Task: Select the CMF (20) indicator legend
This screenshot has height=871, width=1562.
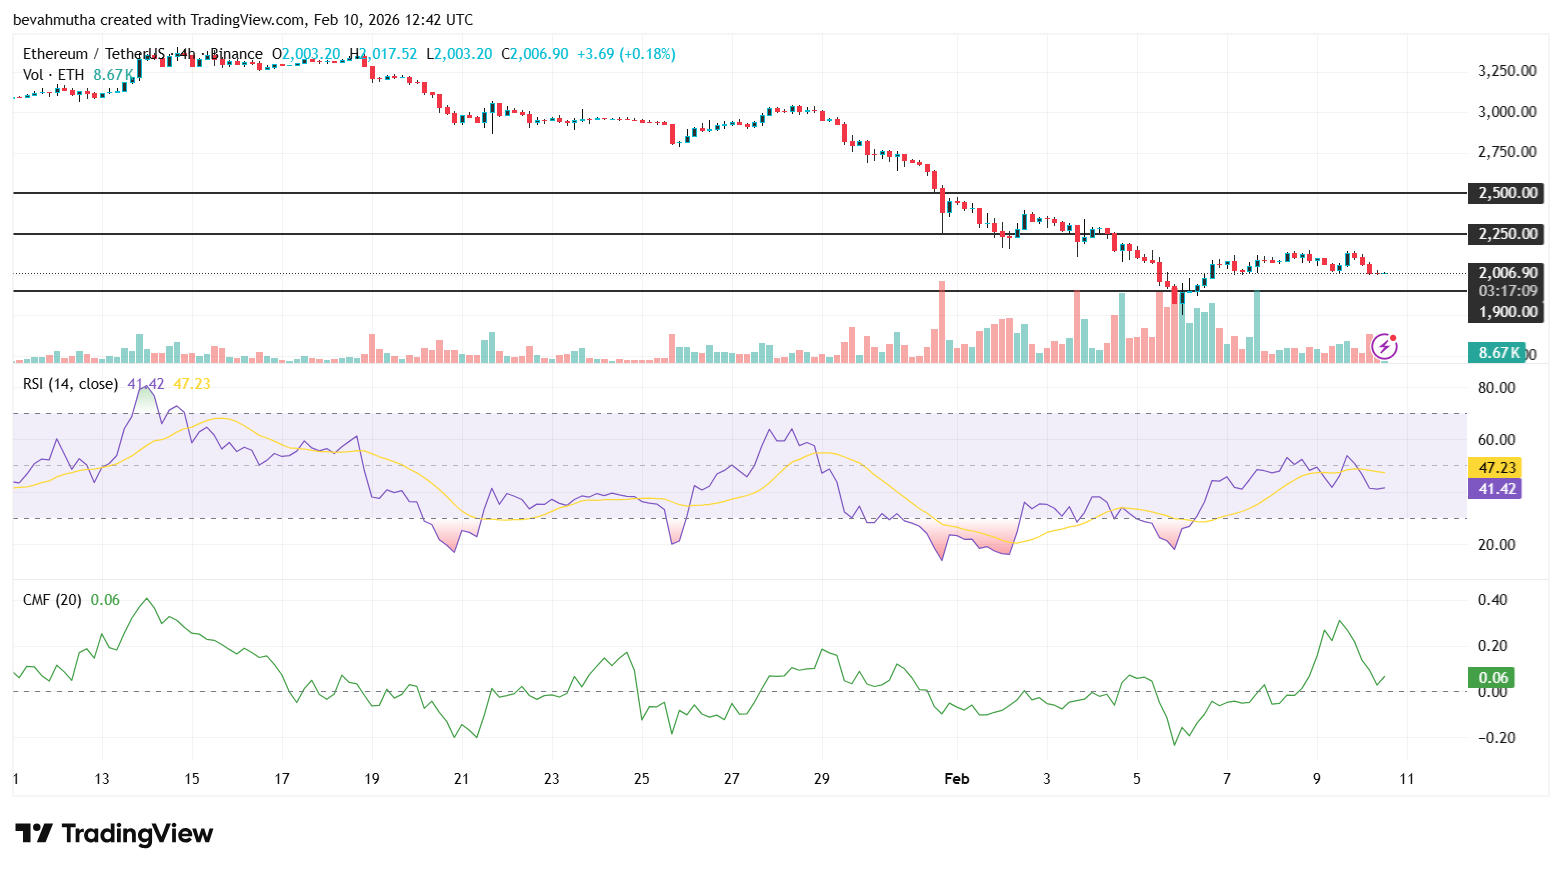Action: click(x=50, y=599)
